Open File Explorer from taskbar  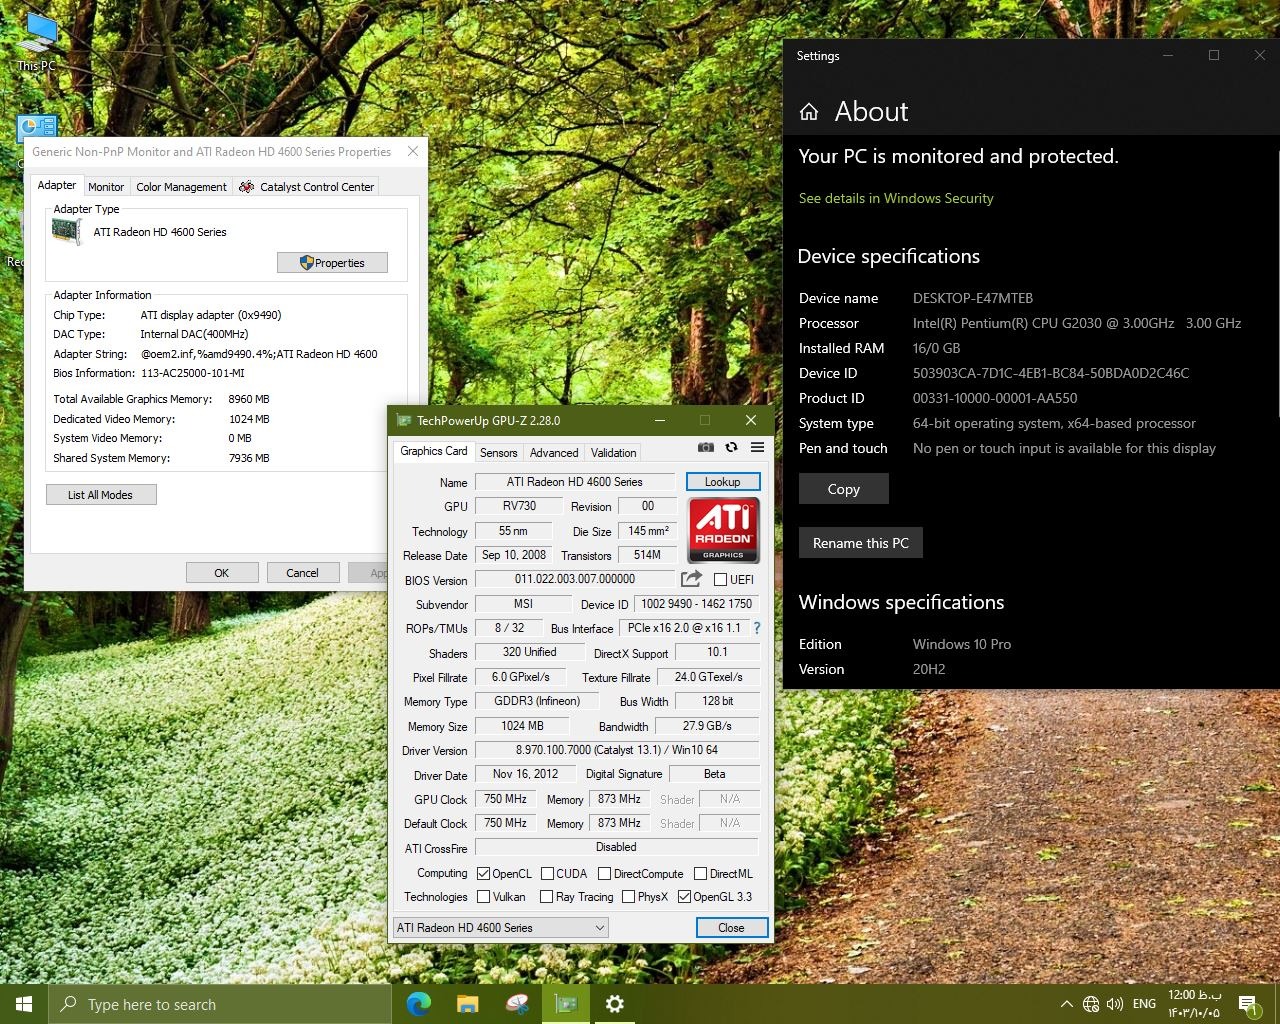[467, 1004]
